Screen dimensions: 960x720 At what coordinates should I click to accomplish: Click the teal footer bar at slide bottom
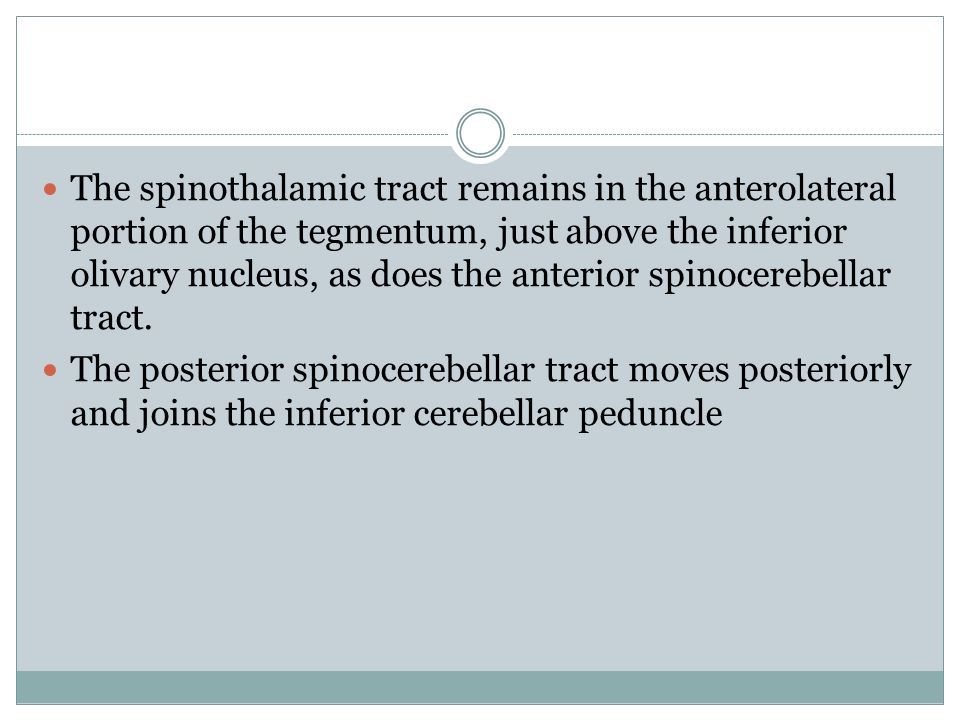pos(480,687)
